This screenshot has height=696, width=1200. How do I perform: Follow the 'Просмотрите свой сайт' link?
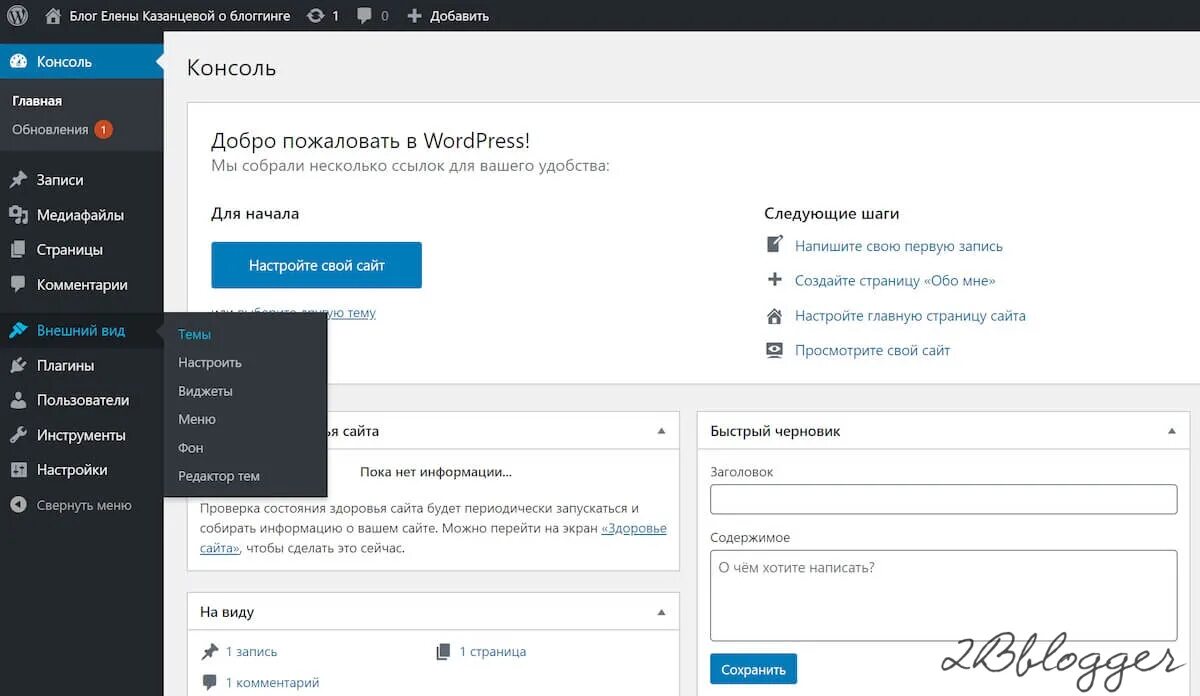(x=872, y=351)
